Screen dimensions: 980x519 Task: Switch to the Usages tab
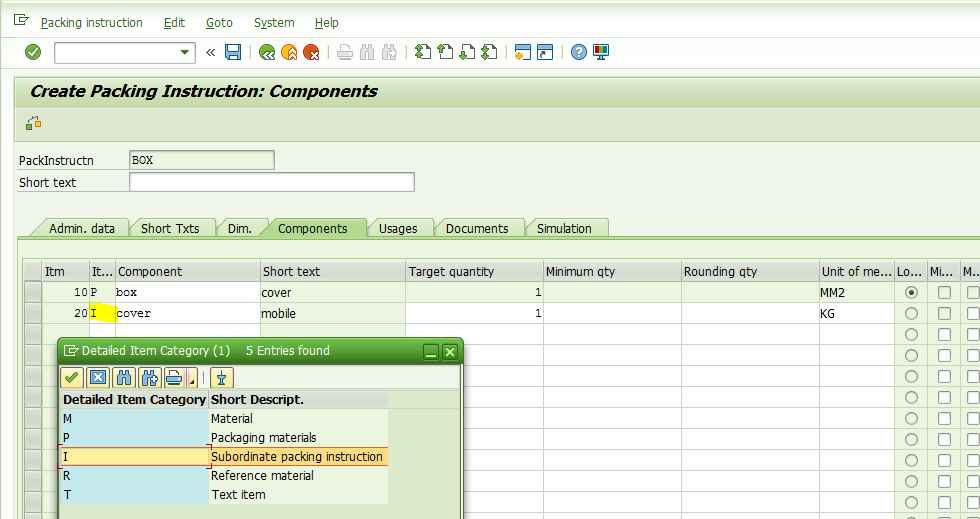coord(398,228)
